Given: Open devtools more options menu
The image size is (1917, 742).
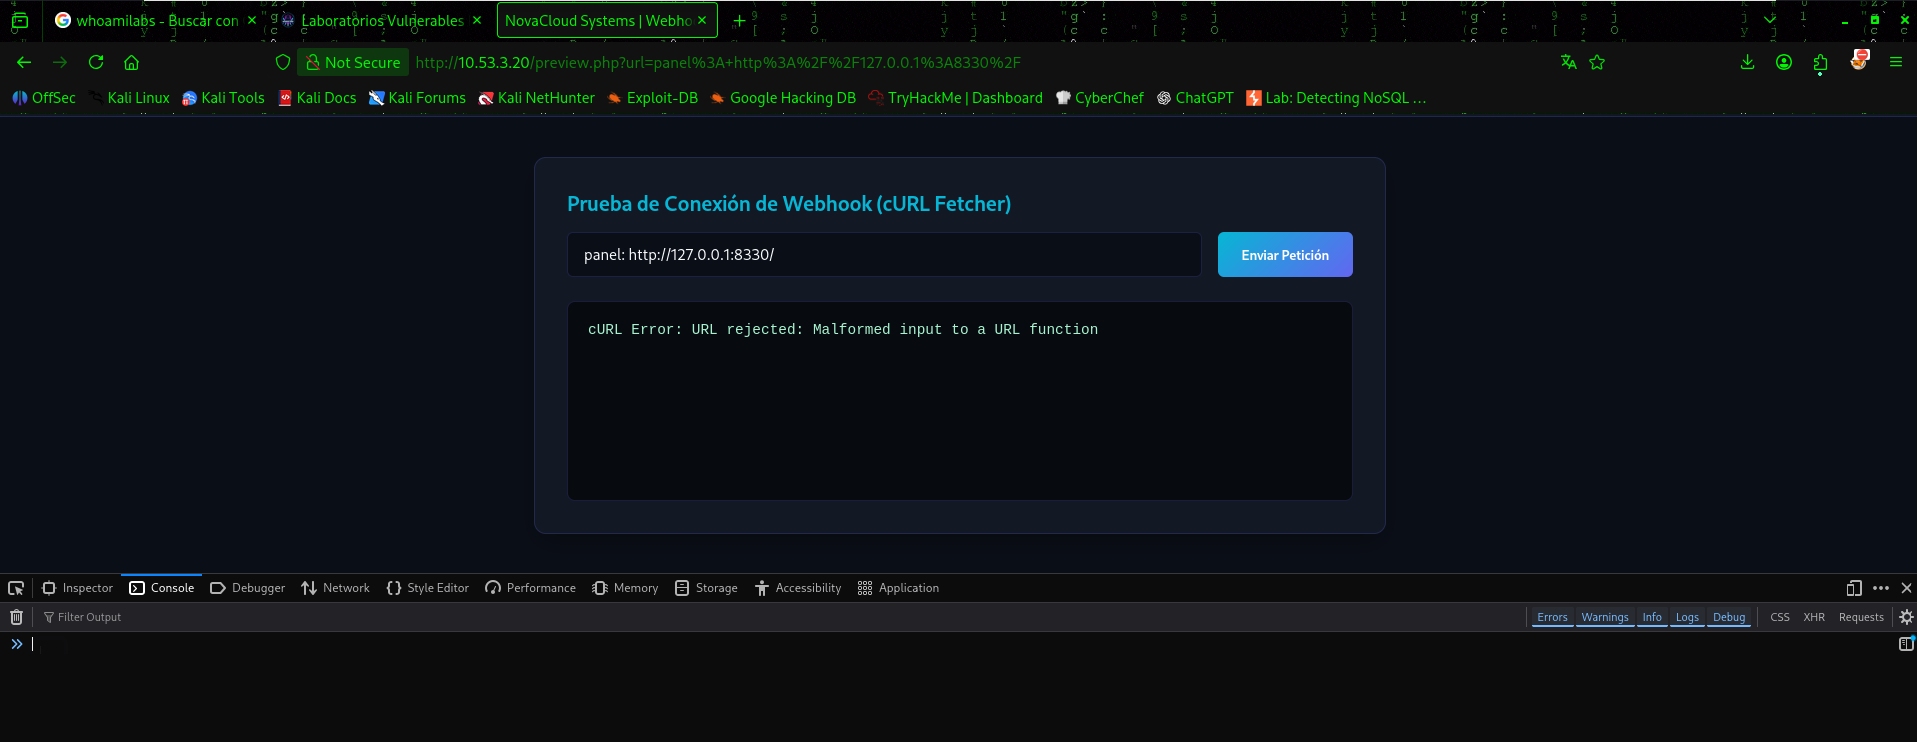Looking at the screenshot, I should [x=1881, y=588].
